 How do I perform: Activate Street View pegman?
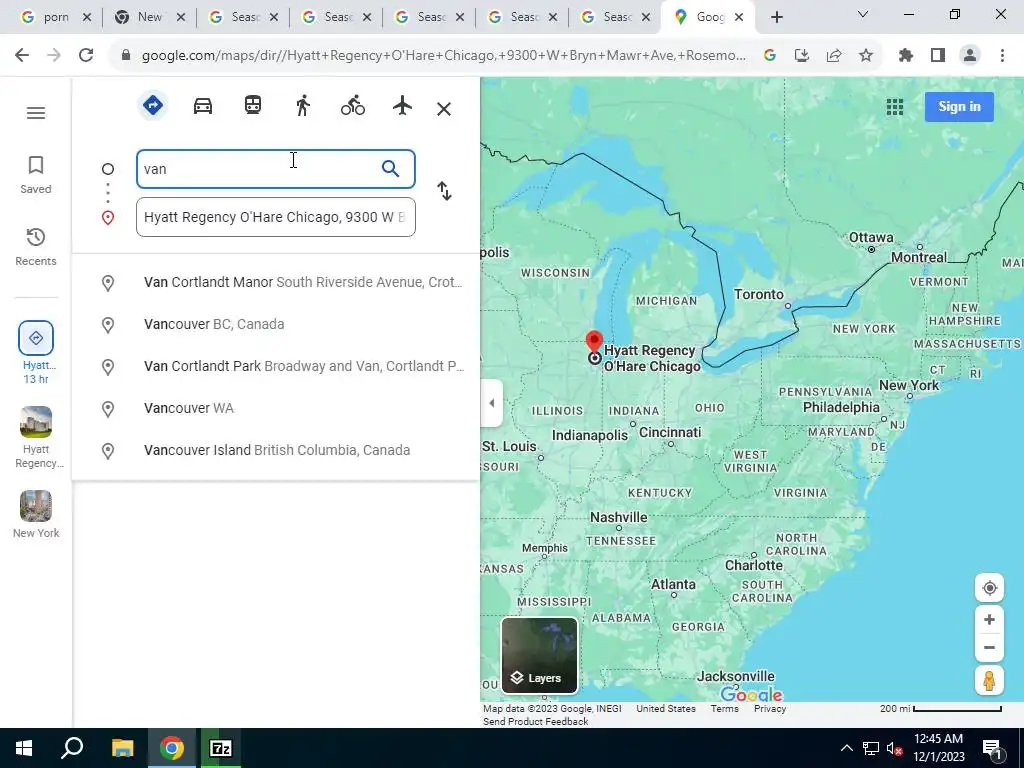(x=989, y=680)
